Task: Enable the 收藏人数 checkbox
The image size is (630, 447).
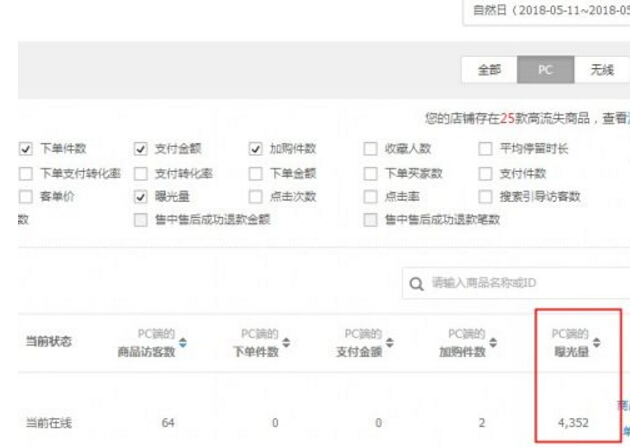Action: [370, 149]
